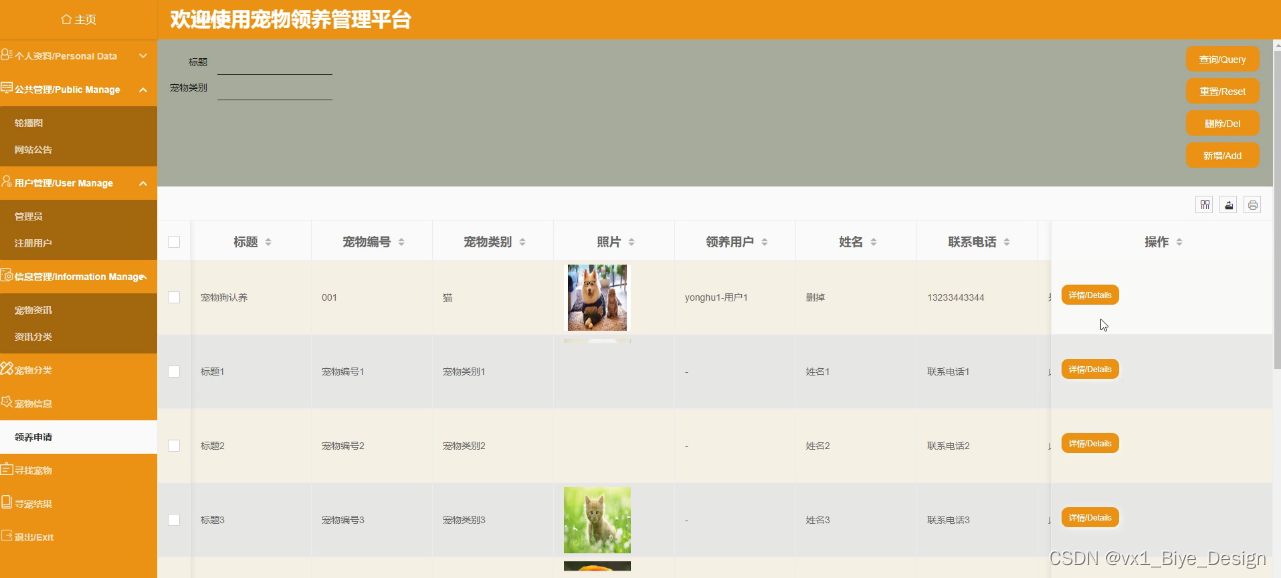Screen dimensions: 1281x578
Task: Click the 查询/Query button
Action: coord(1222,59)
